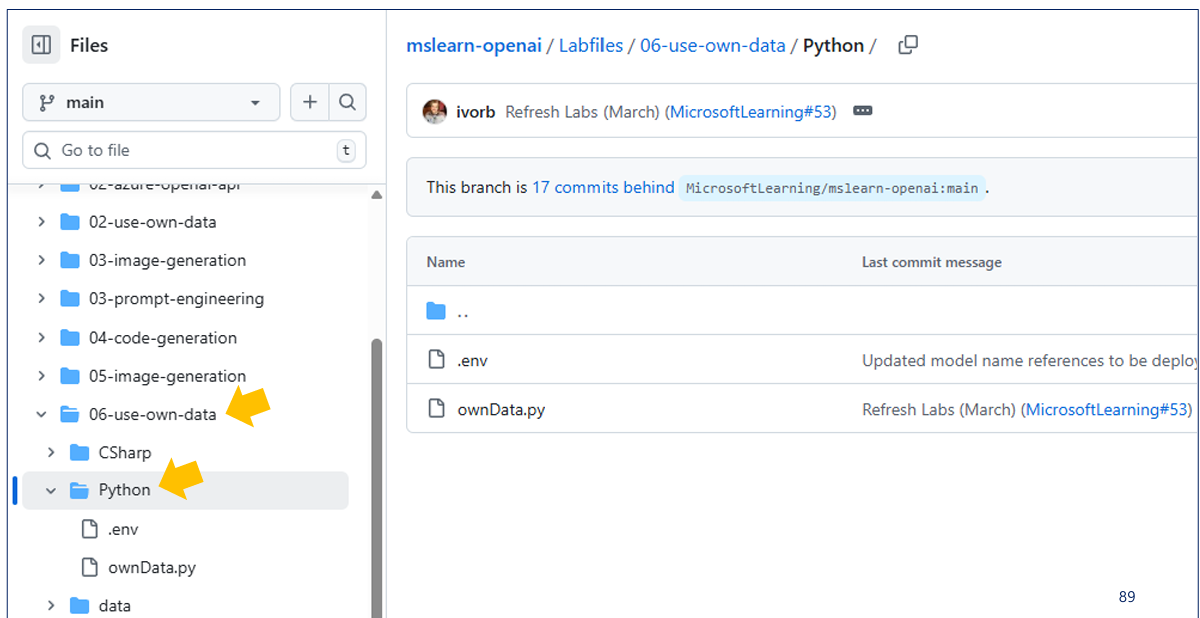Viewport: 1200px width, 618px height.
Task: Open 17 commits behind link
Action: (603, 187)
